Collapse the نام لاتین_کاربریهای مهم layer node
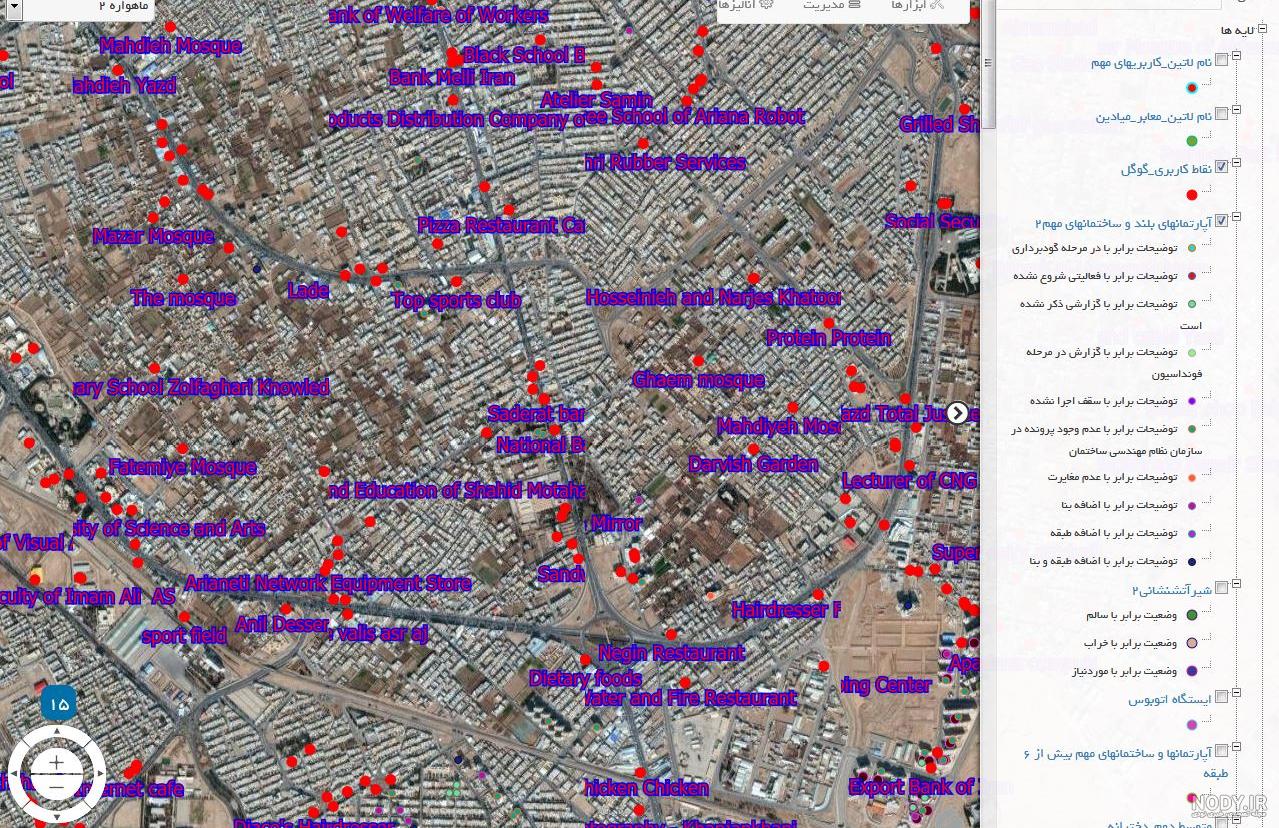 1236,56
